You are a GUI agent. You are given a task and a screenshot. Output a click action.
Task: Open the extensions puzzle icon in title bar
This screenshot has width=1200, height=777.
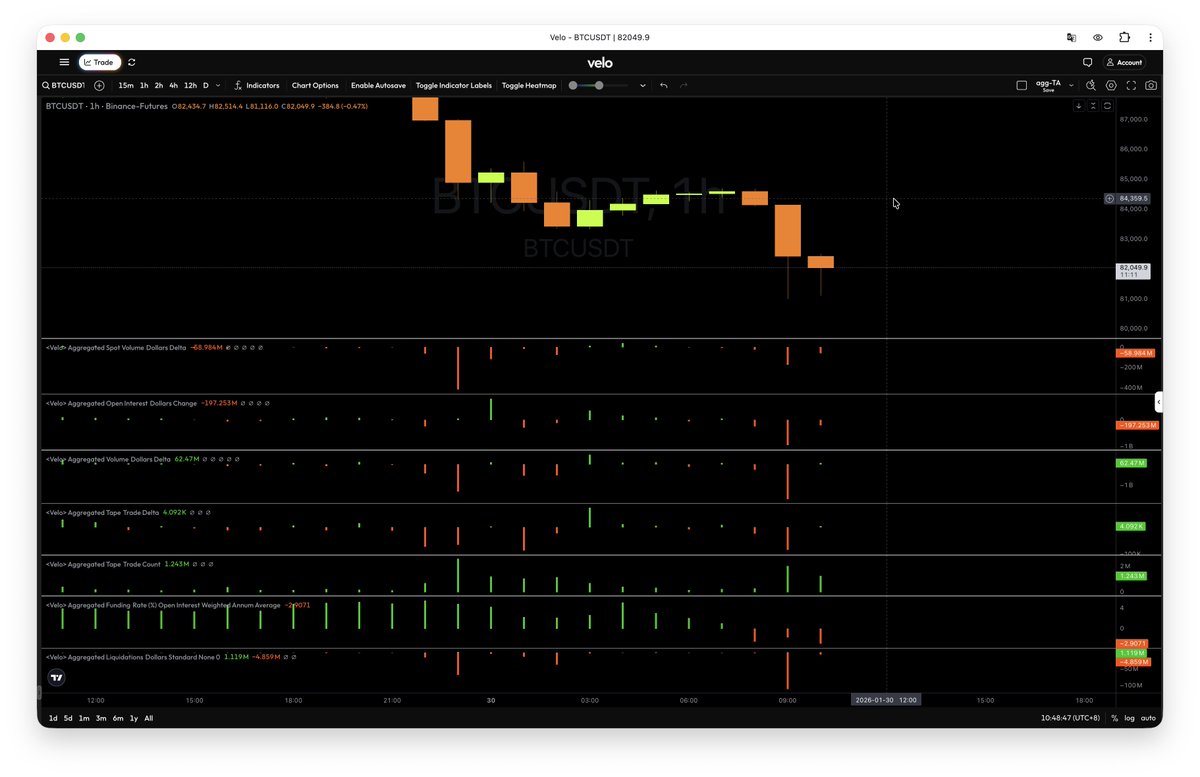(1124, 37)
